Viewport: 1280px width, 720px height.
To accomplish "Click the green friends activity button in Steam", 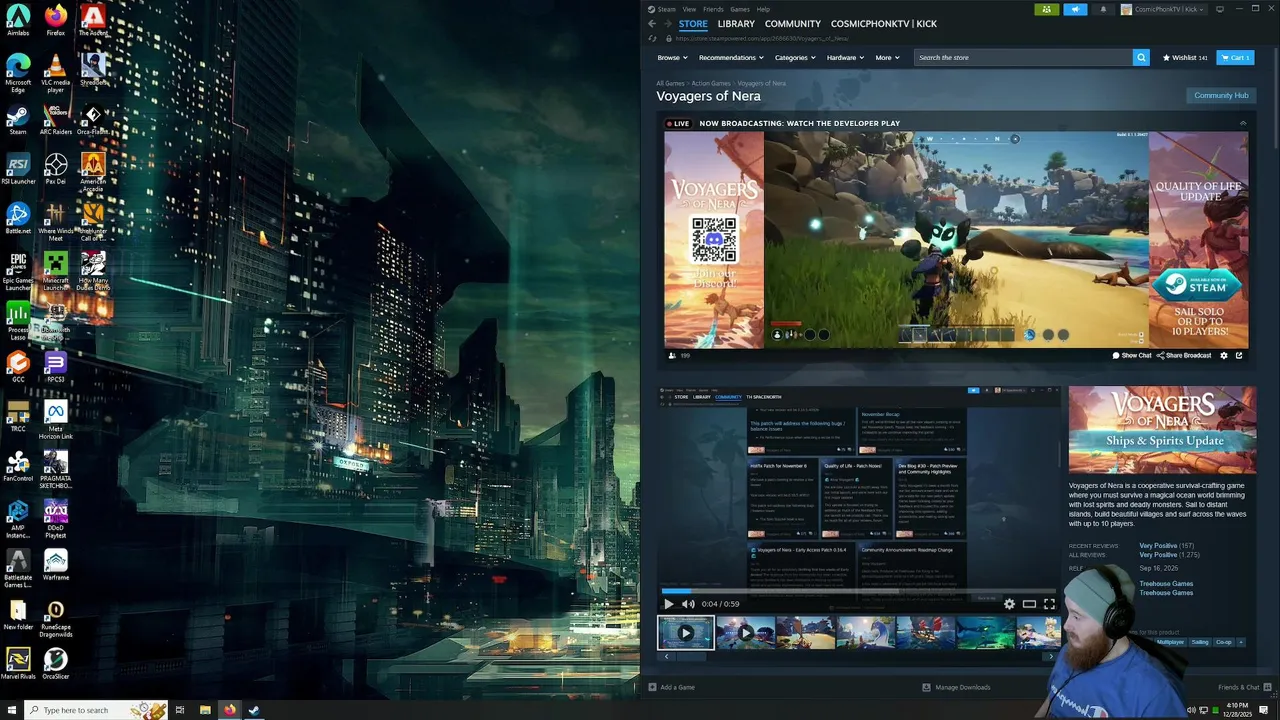I will 1047,9.
